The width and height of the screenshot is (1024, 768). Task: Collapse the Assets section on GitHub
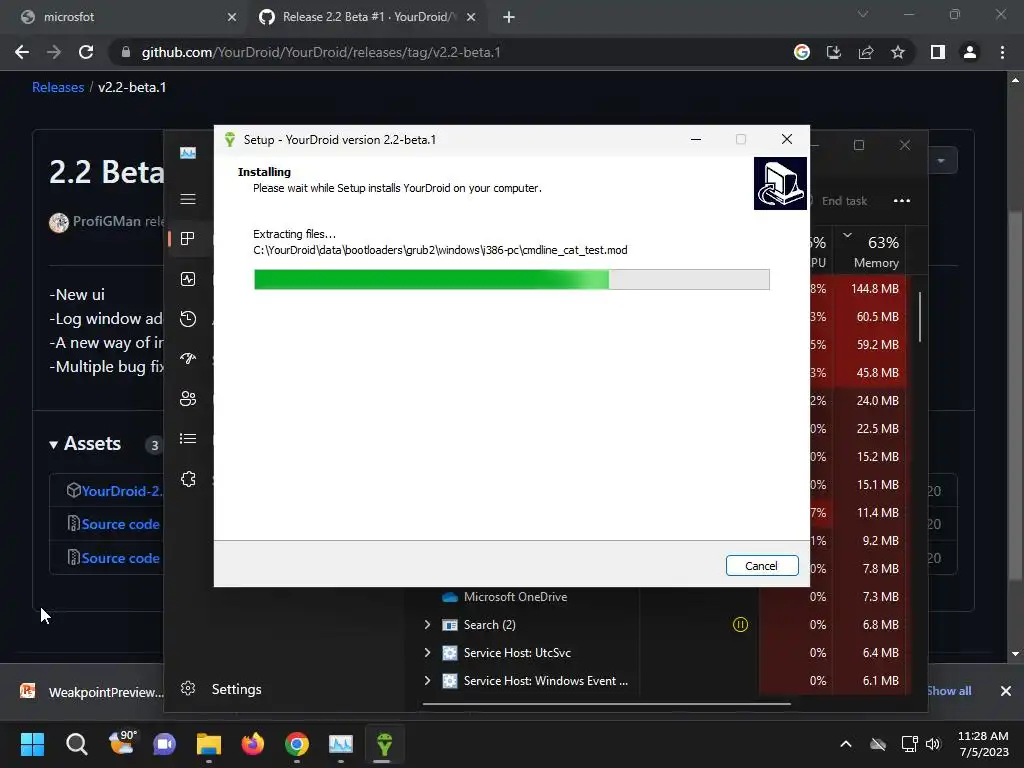[x=85, y=444]
